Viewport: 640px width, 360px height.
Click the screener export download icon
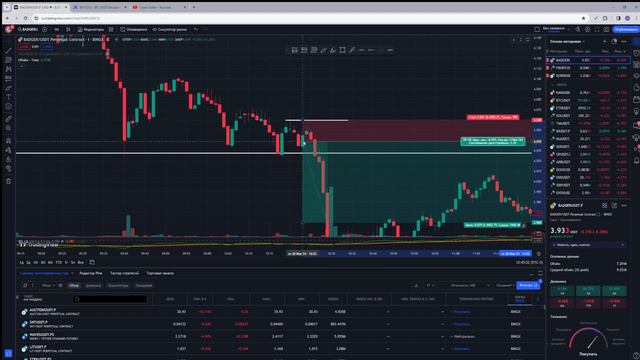(x=416, y=285)
